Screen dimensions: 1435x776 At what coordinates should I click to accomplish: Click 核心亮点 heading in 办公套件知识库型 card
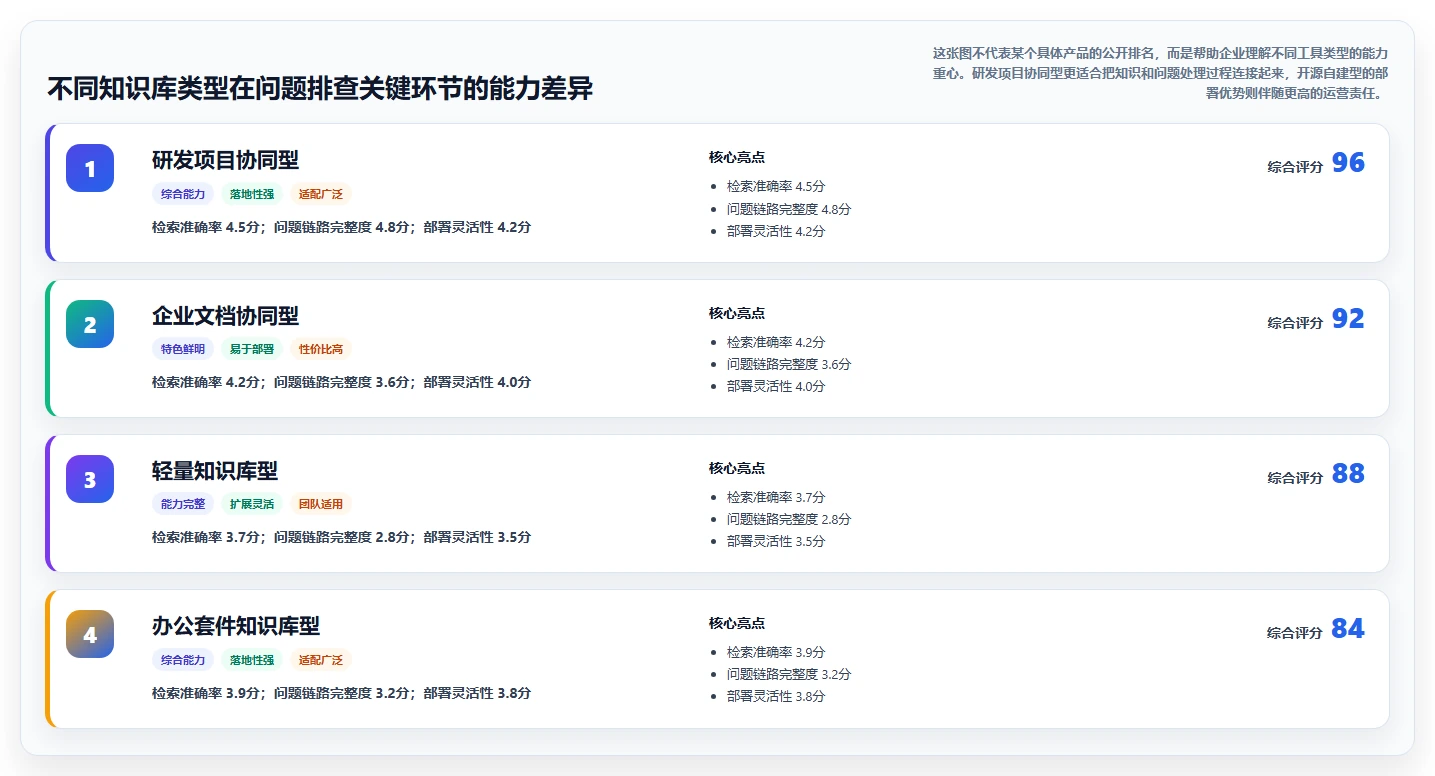[x=737, y=623]
